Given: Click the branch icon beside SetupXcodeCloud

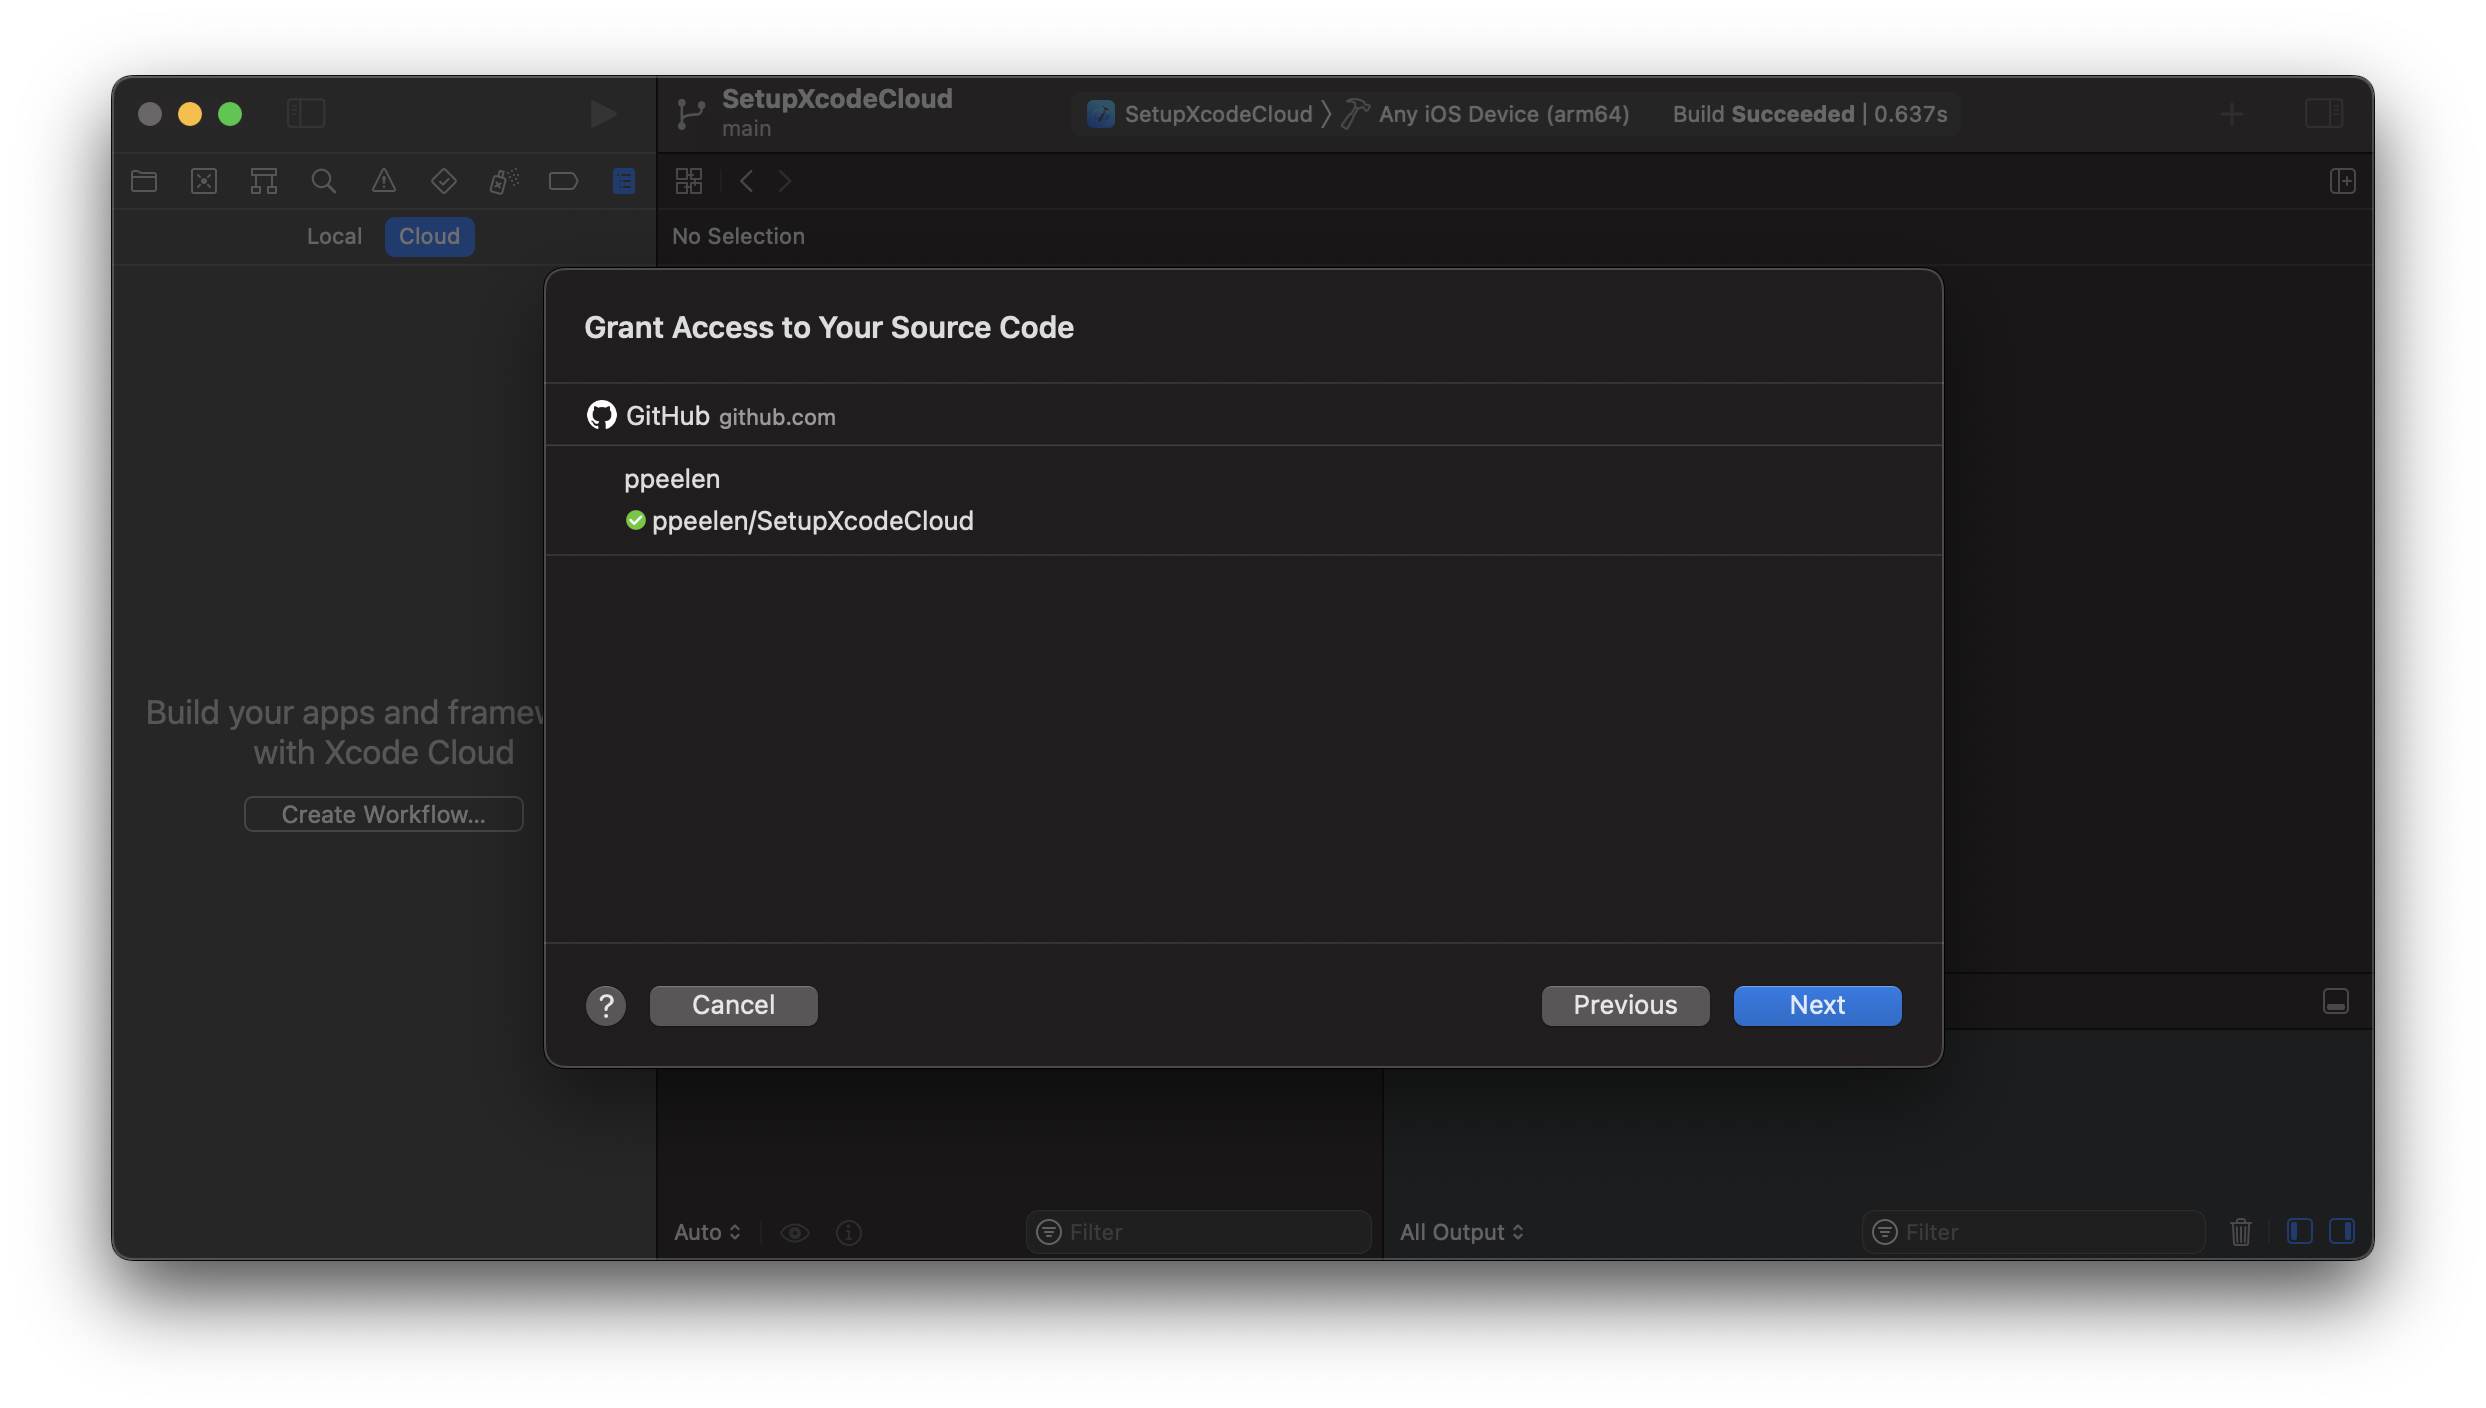Looking at the screenshot, I should click(690, 114).
